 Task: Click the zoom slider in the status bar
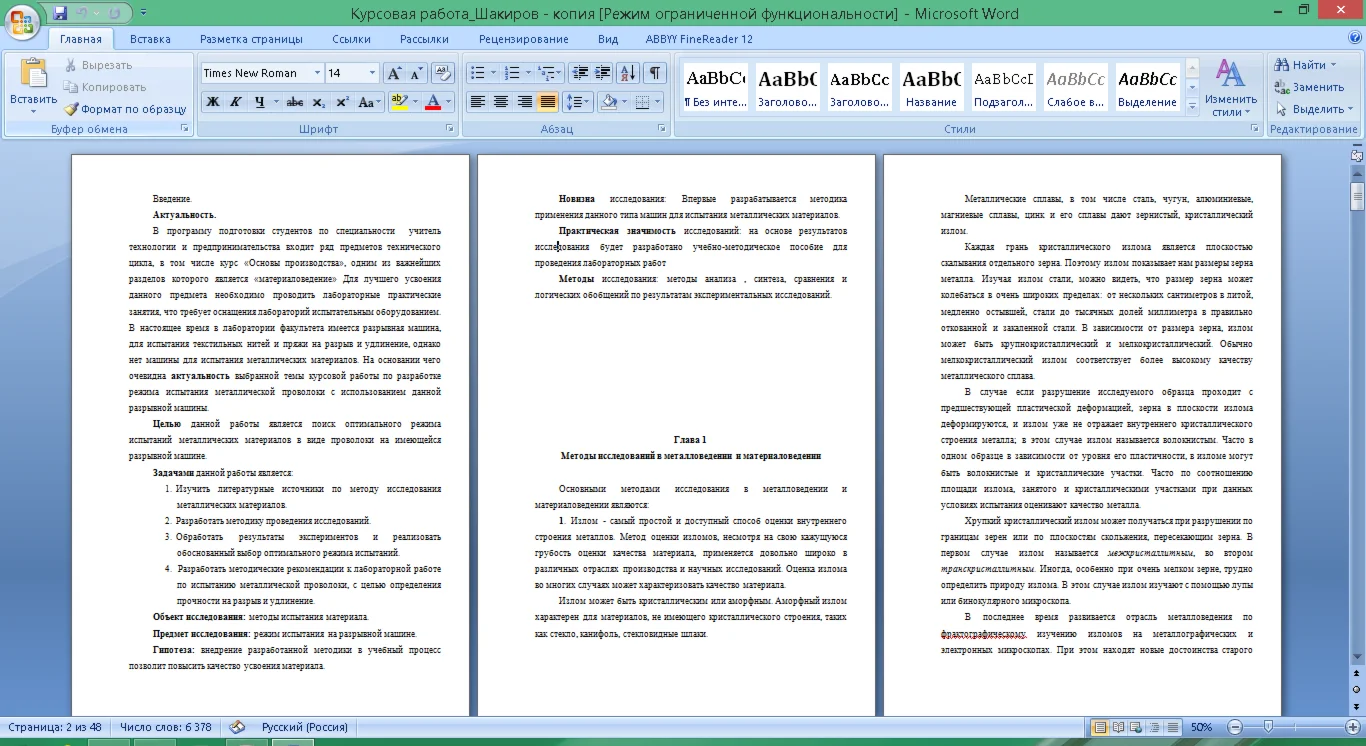pos(1268,727)
